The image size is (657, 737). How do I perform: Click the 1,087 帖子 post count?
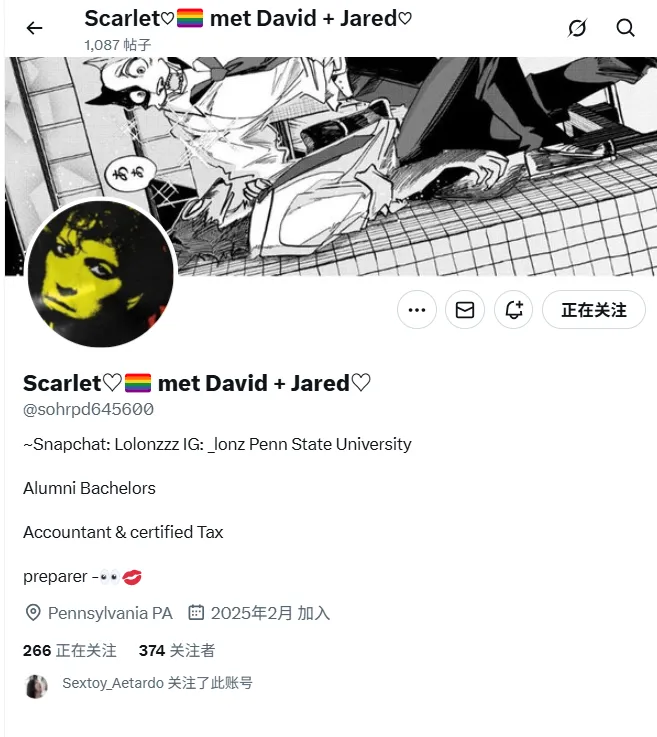(x=117, y=45)
